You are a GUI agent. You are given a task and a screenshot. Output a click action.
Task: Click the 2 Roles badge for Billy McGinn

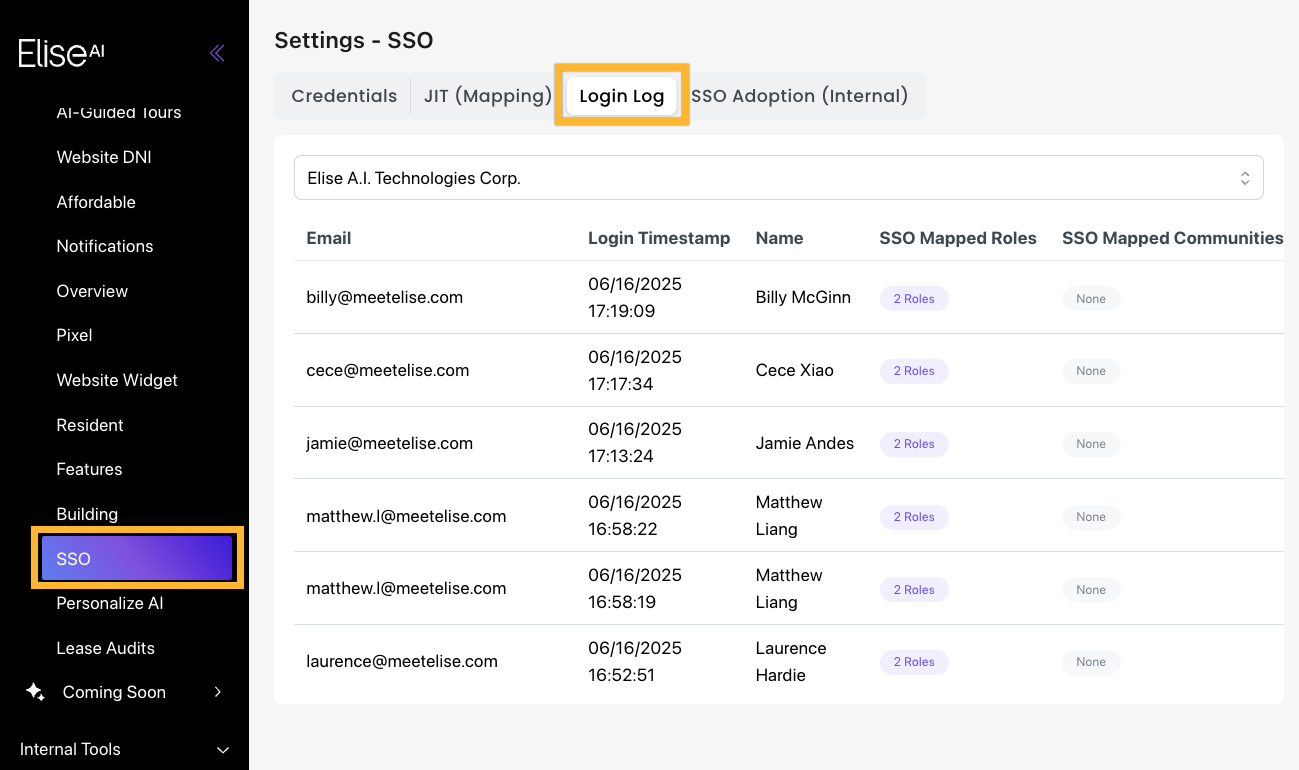pos(914,299)
